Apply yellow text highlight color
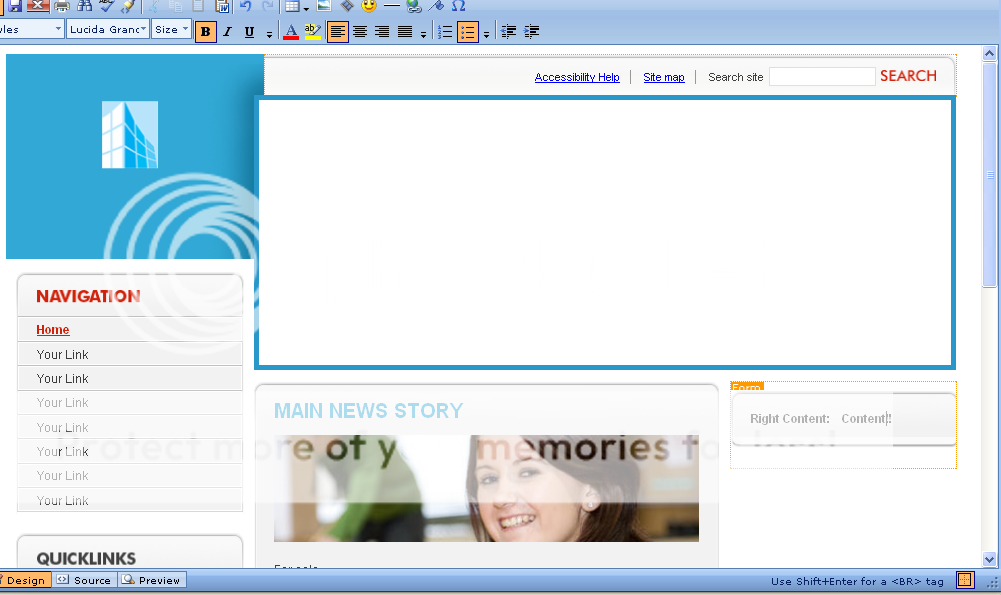The width and height of the screenshot is (1001, 595). (312, 31)
